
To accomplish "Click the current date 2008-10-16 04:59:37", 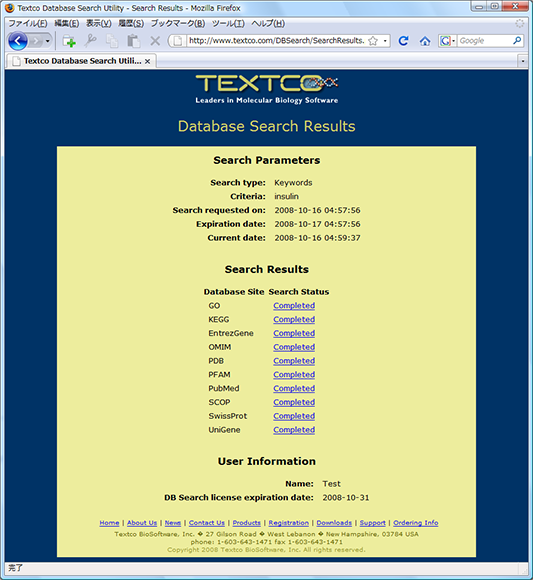I will click(x=317, y=238).
